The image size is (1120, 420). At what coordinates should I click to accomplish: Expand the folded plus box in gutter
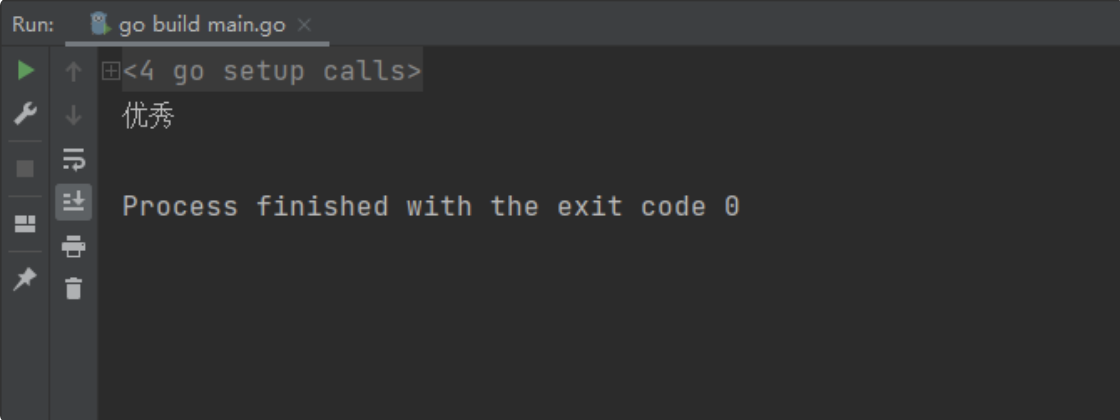[x=111, y=70]
